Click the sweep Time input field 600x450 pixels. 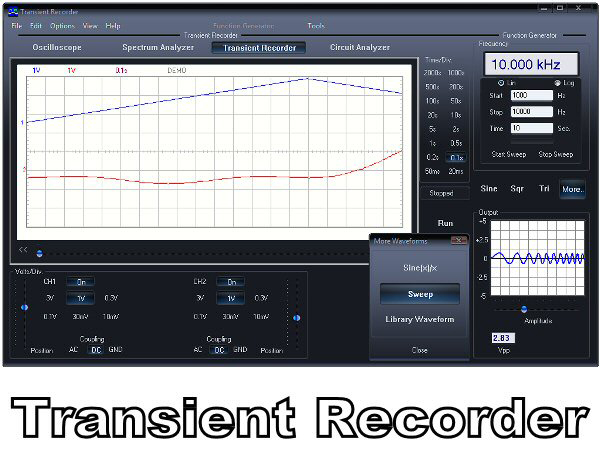point(532,128)
